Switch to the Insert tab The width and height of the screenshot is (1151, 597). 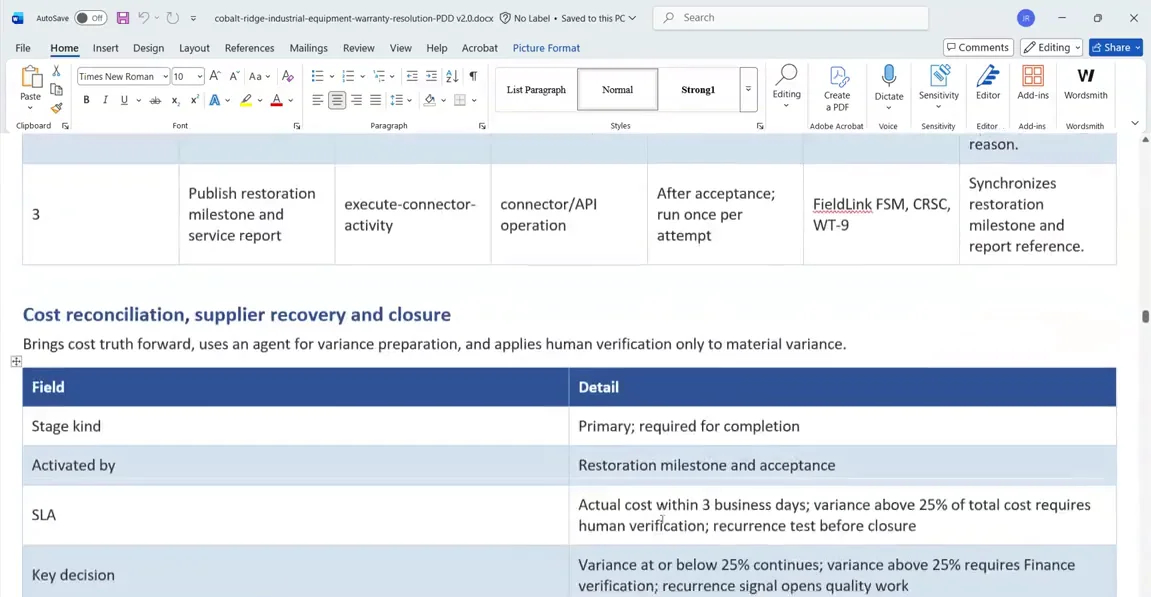pos(106,48)
